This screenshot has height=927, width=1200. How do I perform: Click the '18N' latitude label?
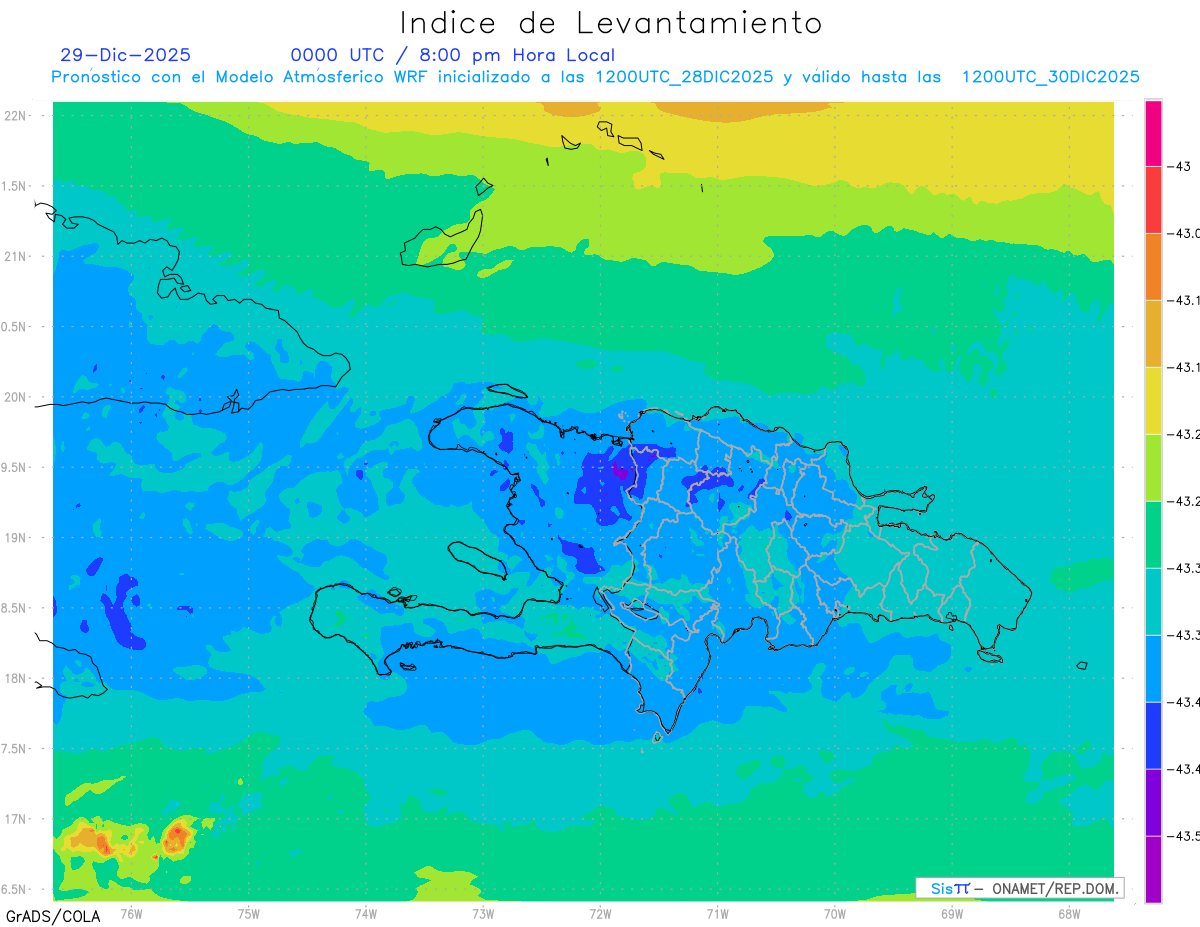[17, 678]
